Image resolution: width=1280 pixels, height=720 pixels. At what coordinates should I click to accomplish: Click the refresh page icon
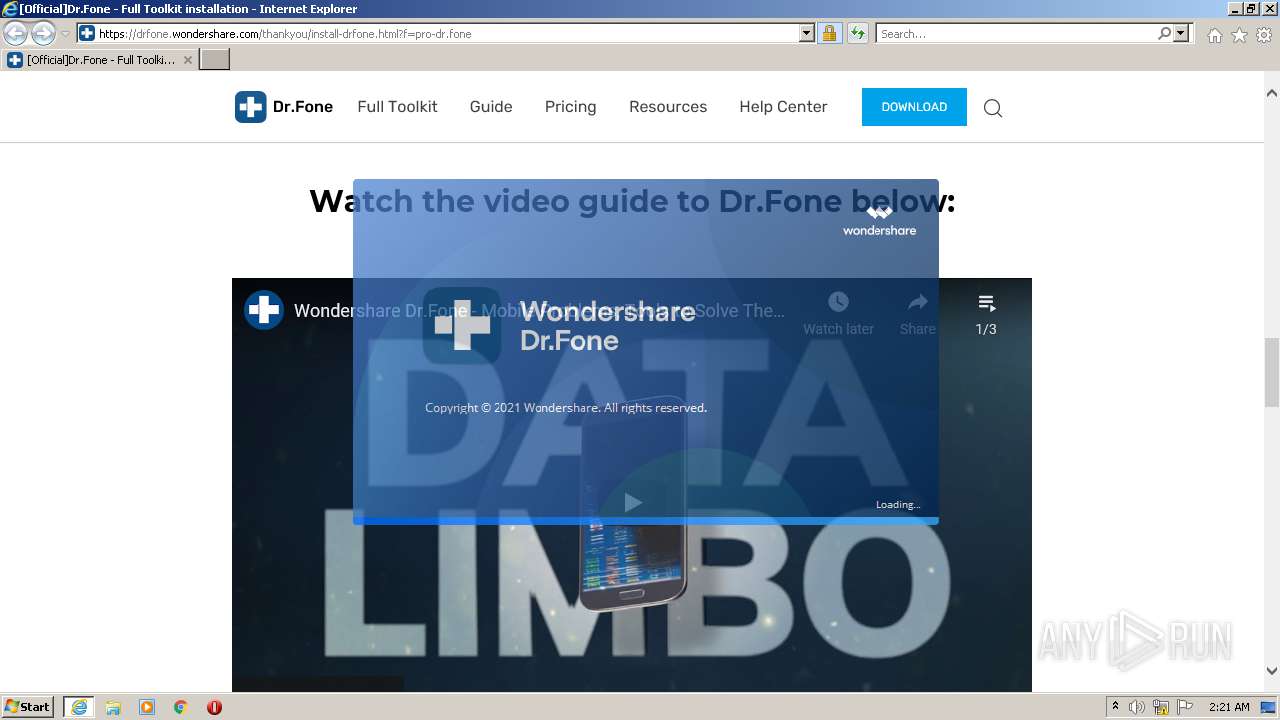(857, 33)
